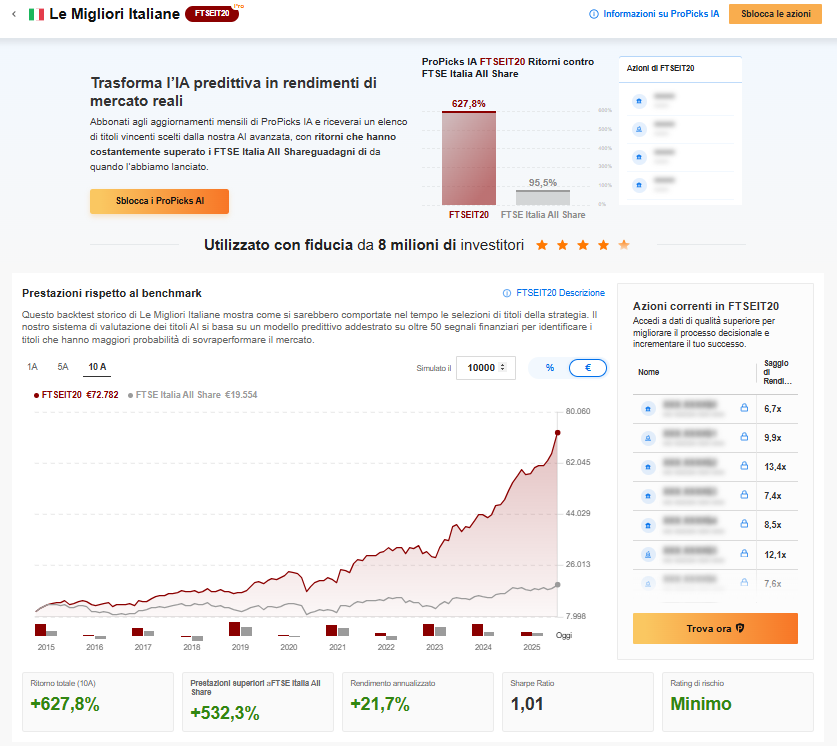This screenshot has width=837, height=746.
Task: Click FTSEIT20 €72.782 chart legend
Action: (x=76, y=395)
